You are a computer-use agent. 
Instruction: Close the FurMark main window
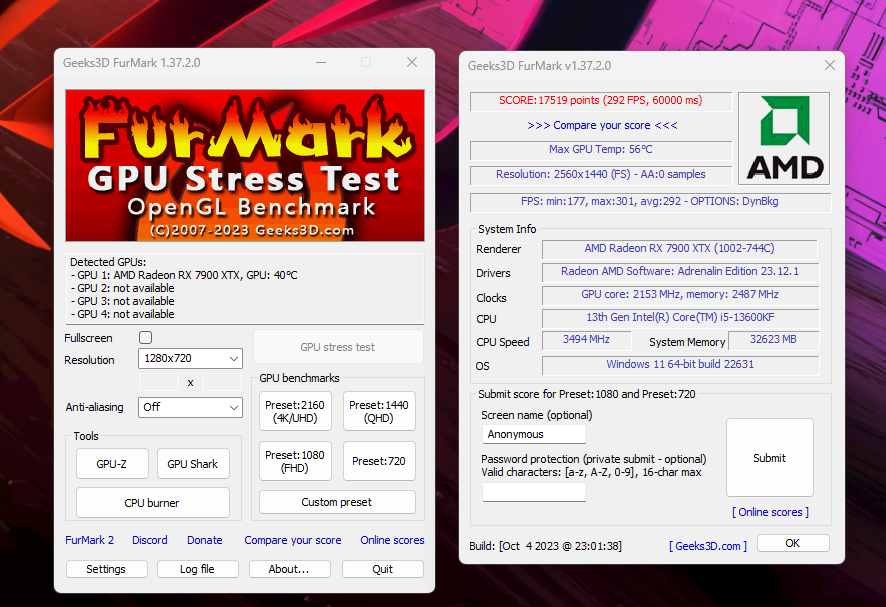point(412,62)
